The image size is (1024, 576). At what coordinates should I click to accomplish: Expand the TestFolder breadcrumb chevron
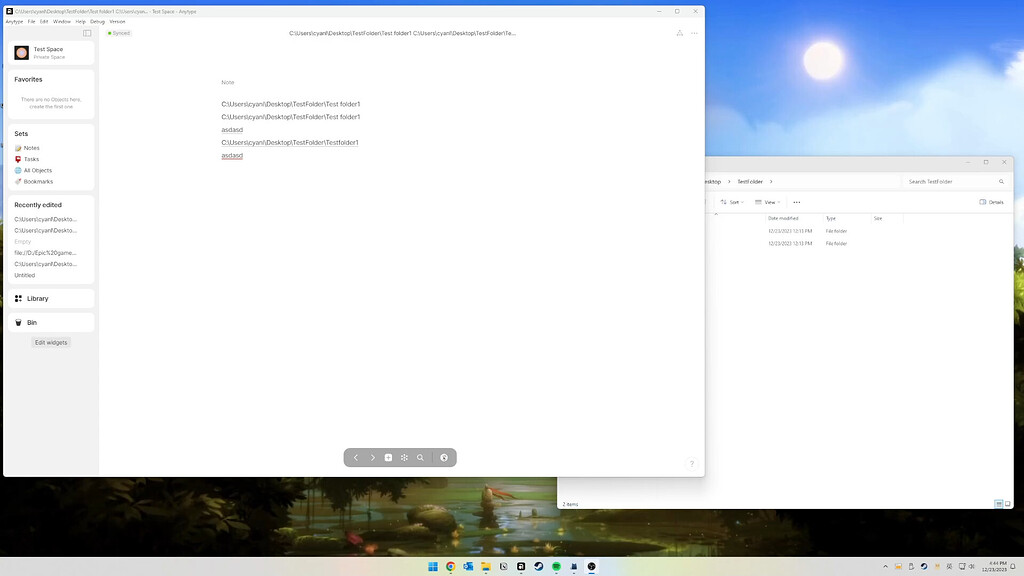pyautogui.click(x=771, y=181)
